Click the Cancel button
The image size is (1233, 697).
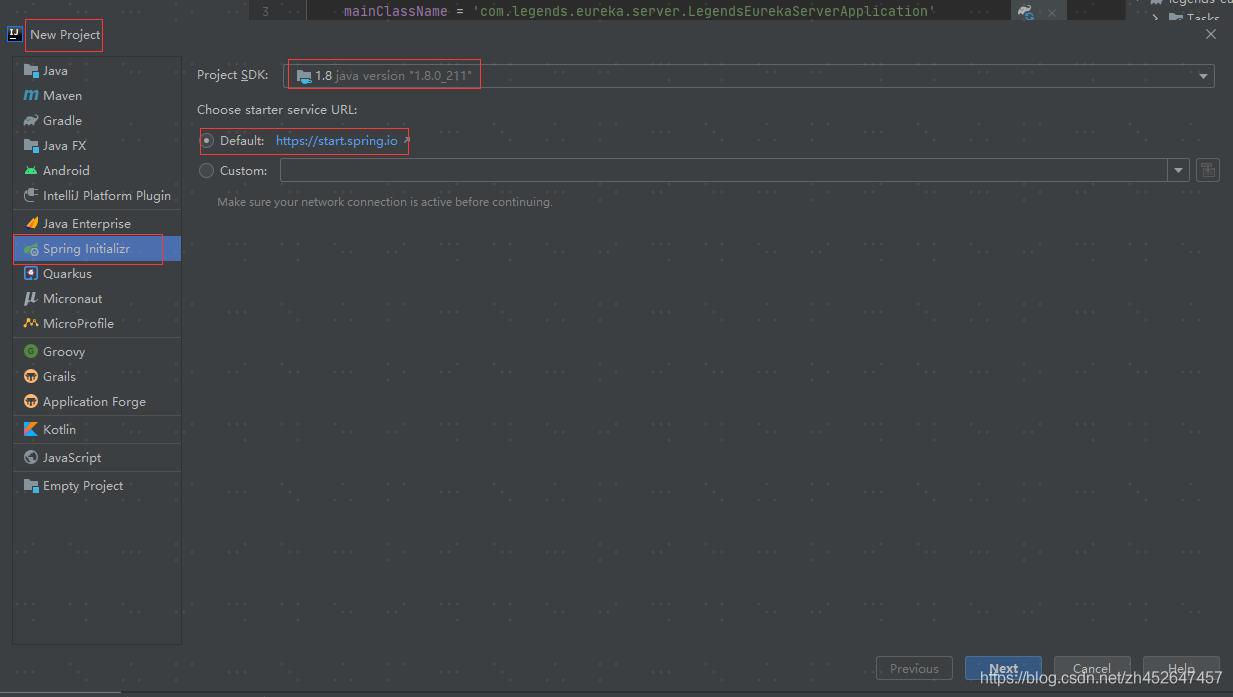pos(1091,669)
